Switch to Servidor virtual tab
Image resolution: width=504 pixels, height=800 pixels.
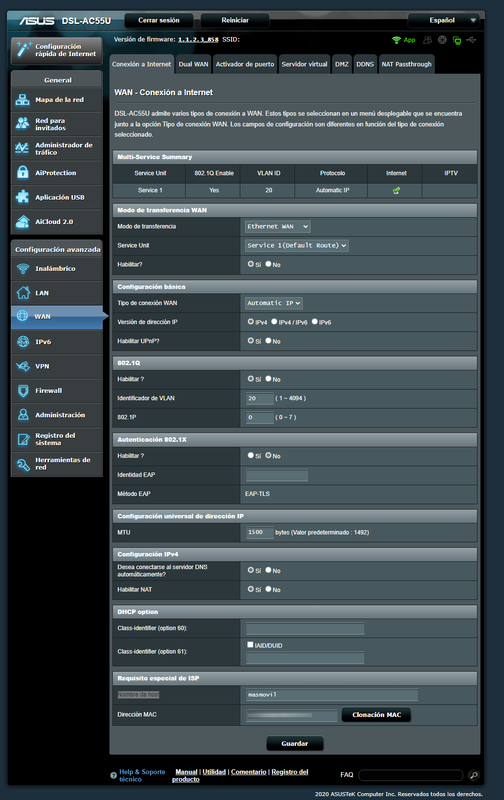click(305, 64)
